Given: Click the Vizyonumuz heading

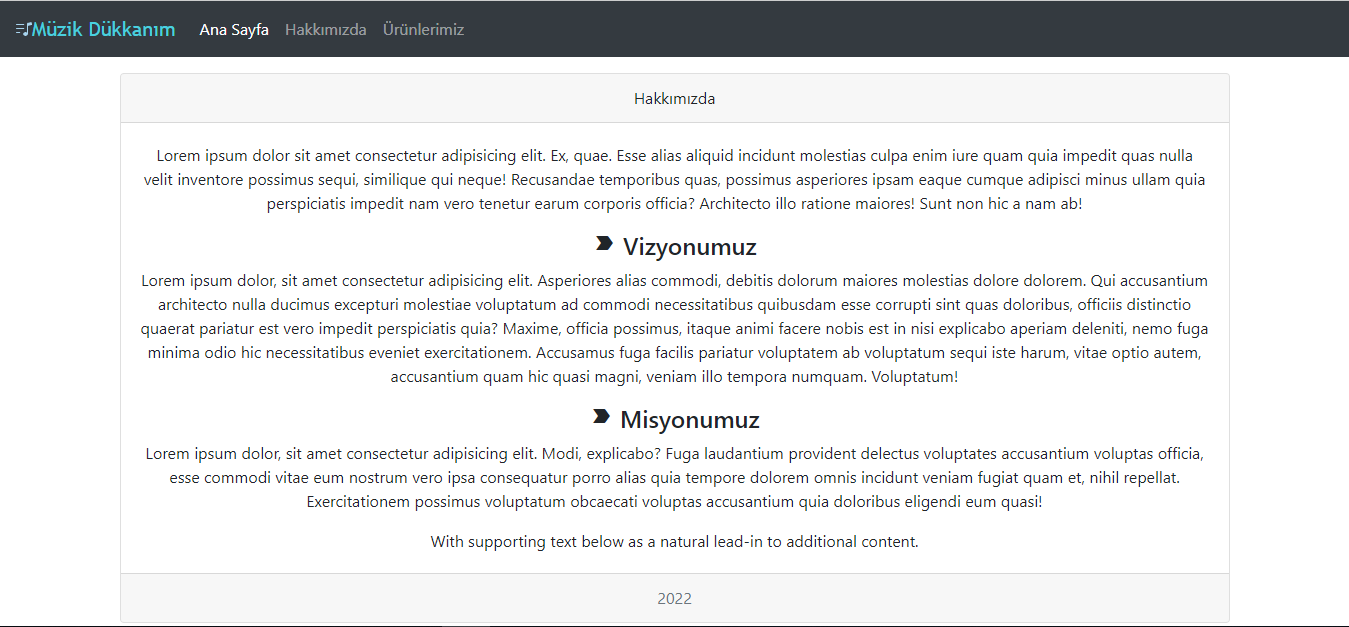Looking at the screenshot, I should tap(690, 246).
